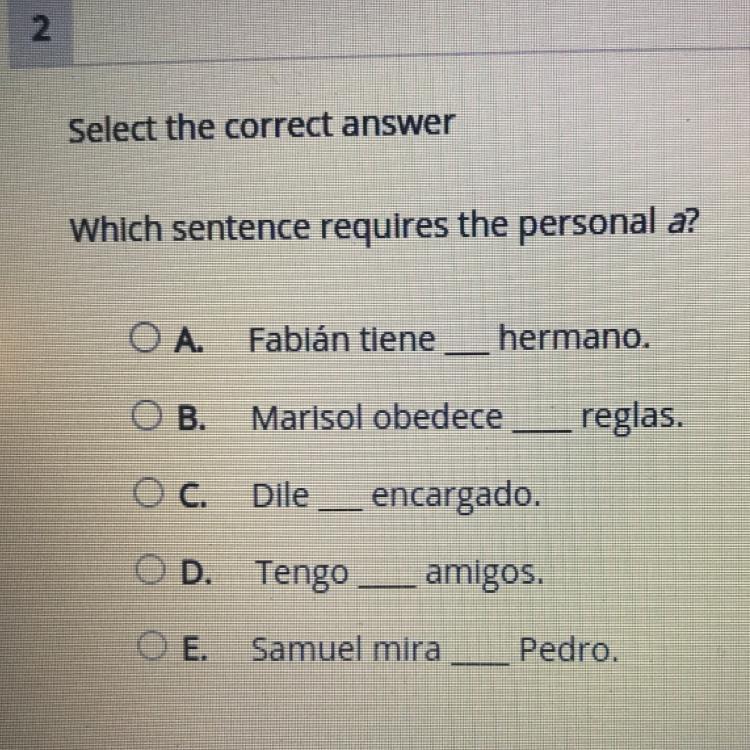The width and height of the screenshot is (750, 750).
Task: Click the question number 2 box
Action: point(41,32)
